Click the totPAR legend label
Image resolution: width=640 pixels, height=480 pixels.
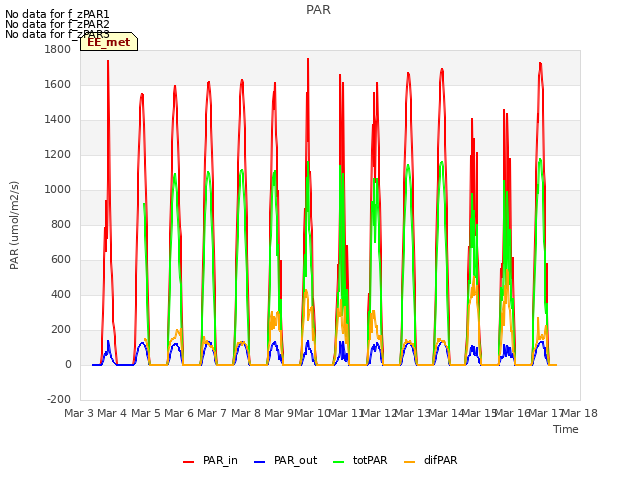click(370, 460)
